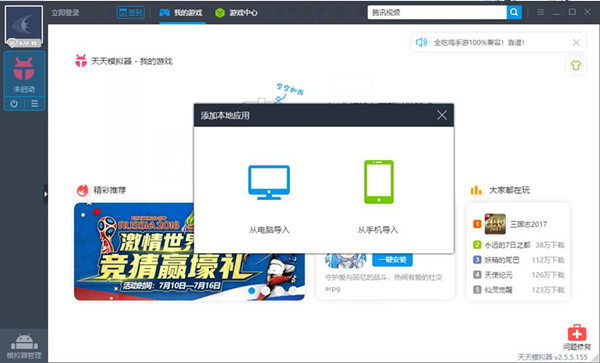Open the 三国志2017 game icon
The image size is (600, 363).
tap(495, 224)
